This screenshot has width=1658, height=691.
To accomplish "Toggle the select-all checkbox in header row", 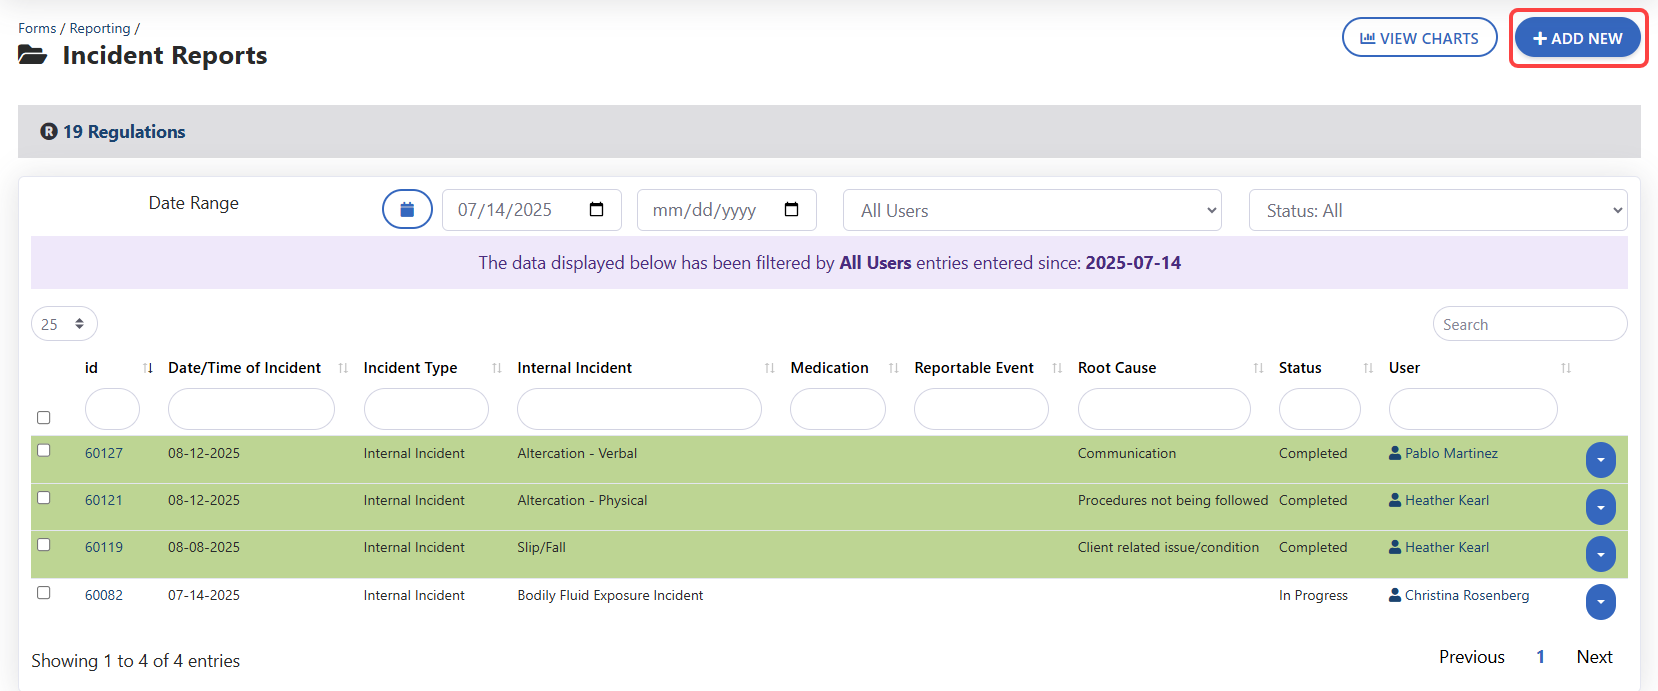I will point(44,418).
